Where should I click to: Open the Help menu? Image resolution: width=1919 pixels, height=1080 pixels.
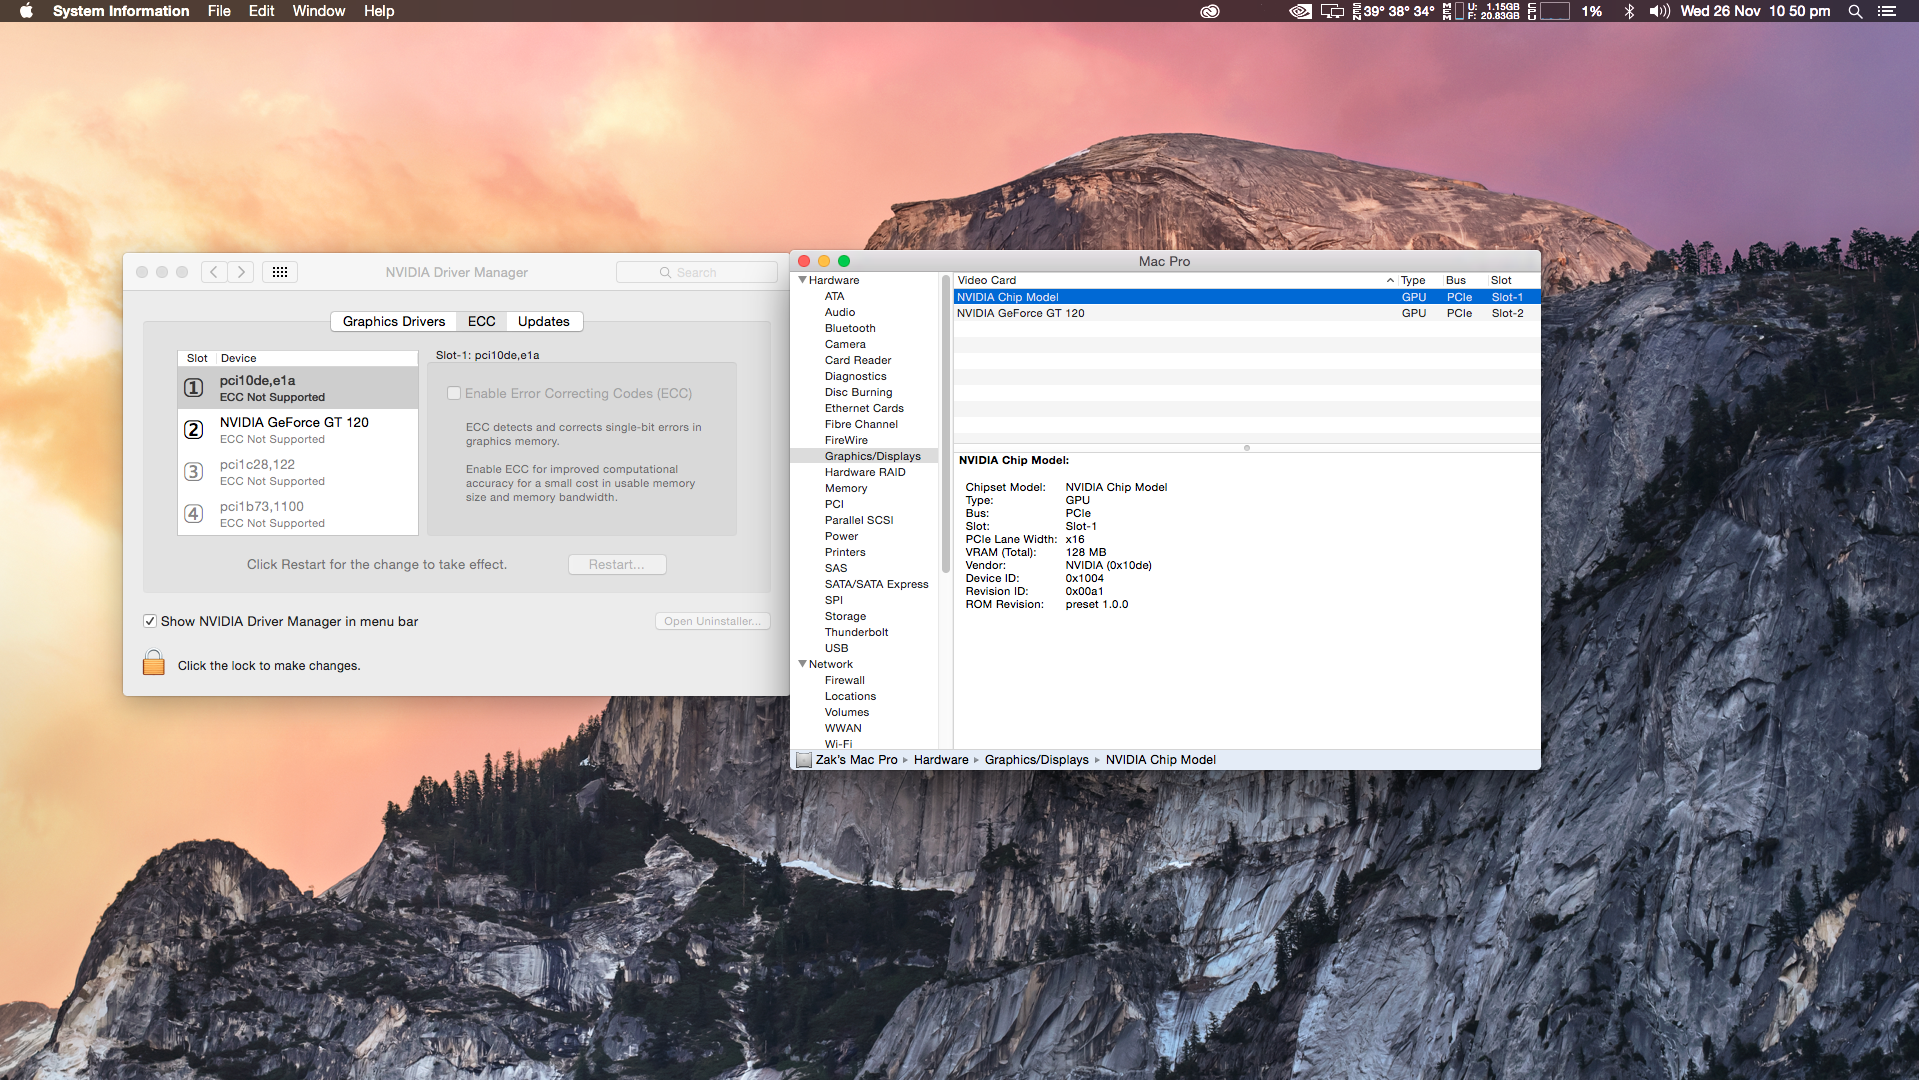379,11
